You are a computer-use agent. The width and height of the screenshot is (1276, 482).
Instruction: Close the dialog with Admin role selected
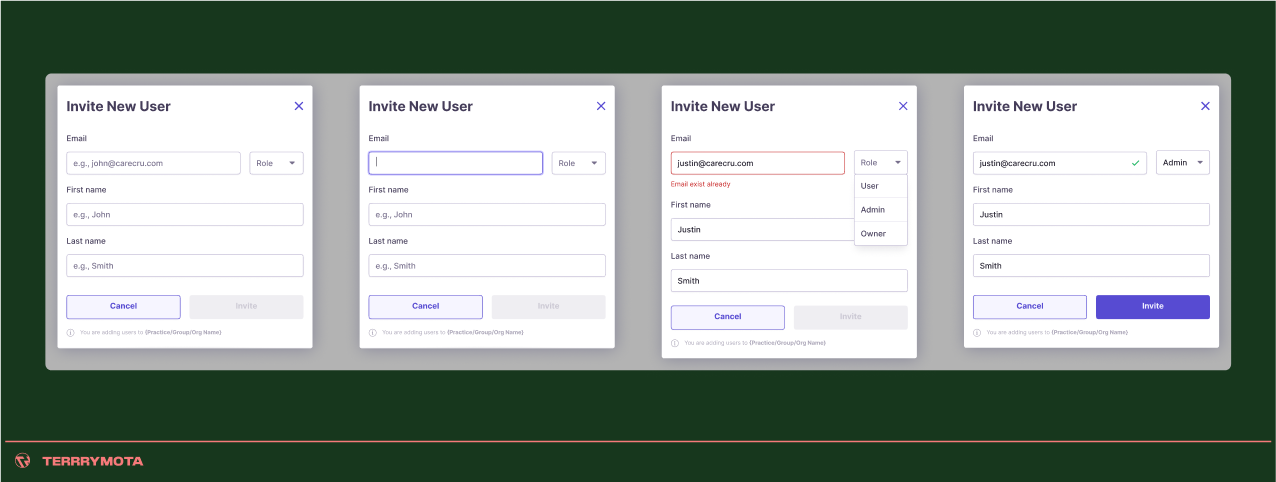pos(1205,106)
